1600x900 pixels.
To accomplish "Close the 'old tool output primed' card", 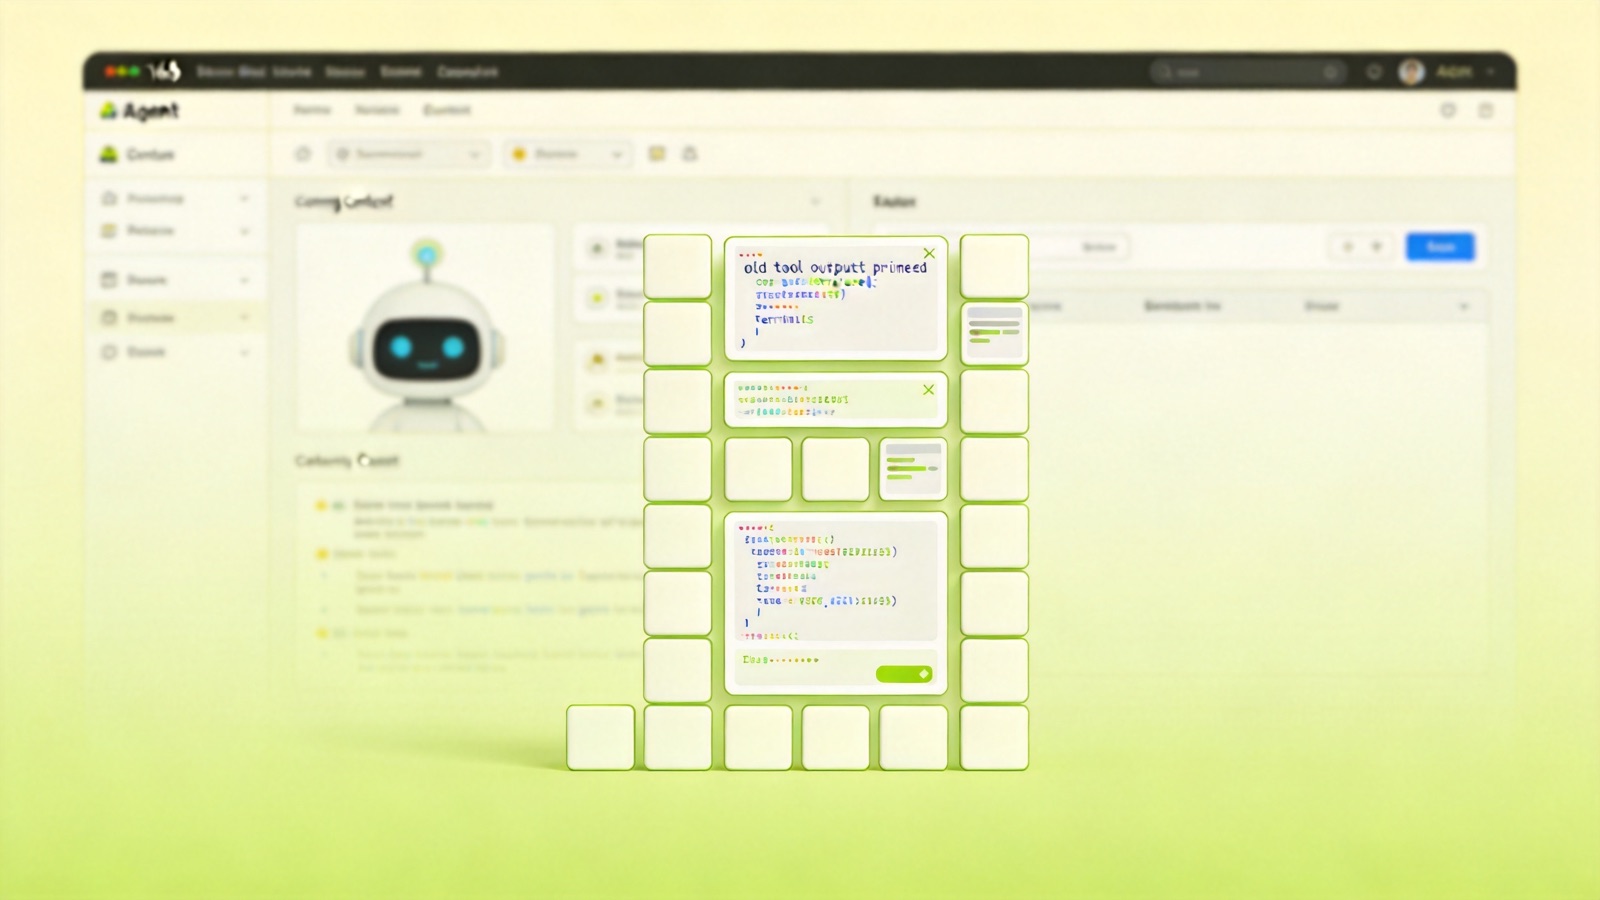I will tap(929, 254).
